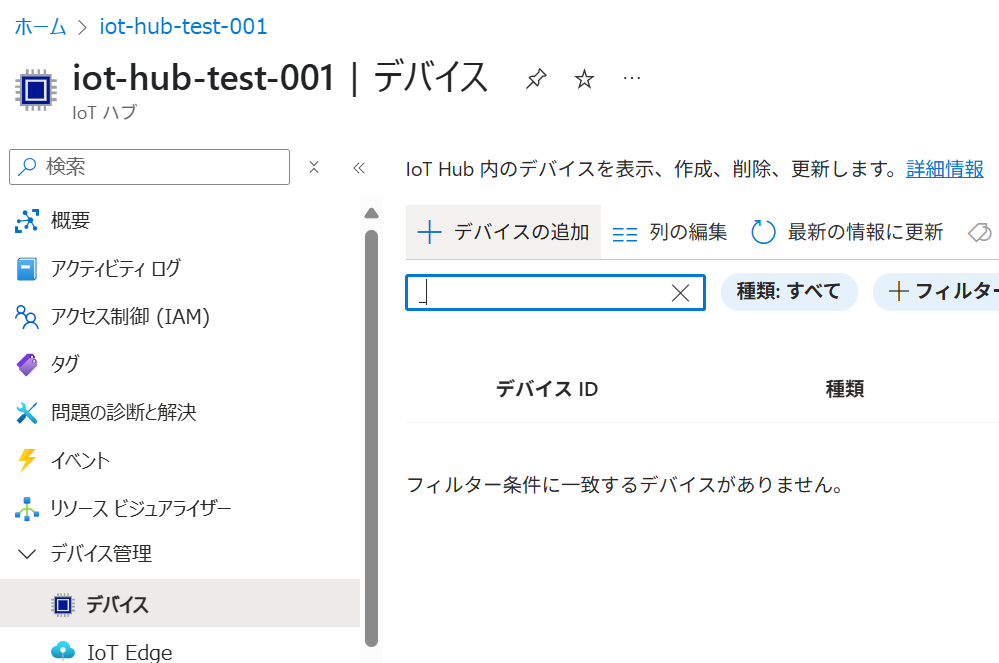Screen dimensions: 999x663
Task: Click the デバイス chip icon in sidebar
Action: point(62,604)
